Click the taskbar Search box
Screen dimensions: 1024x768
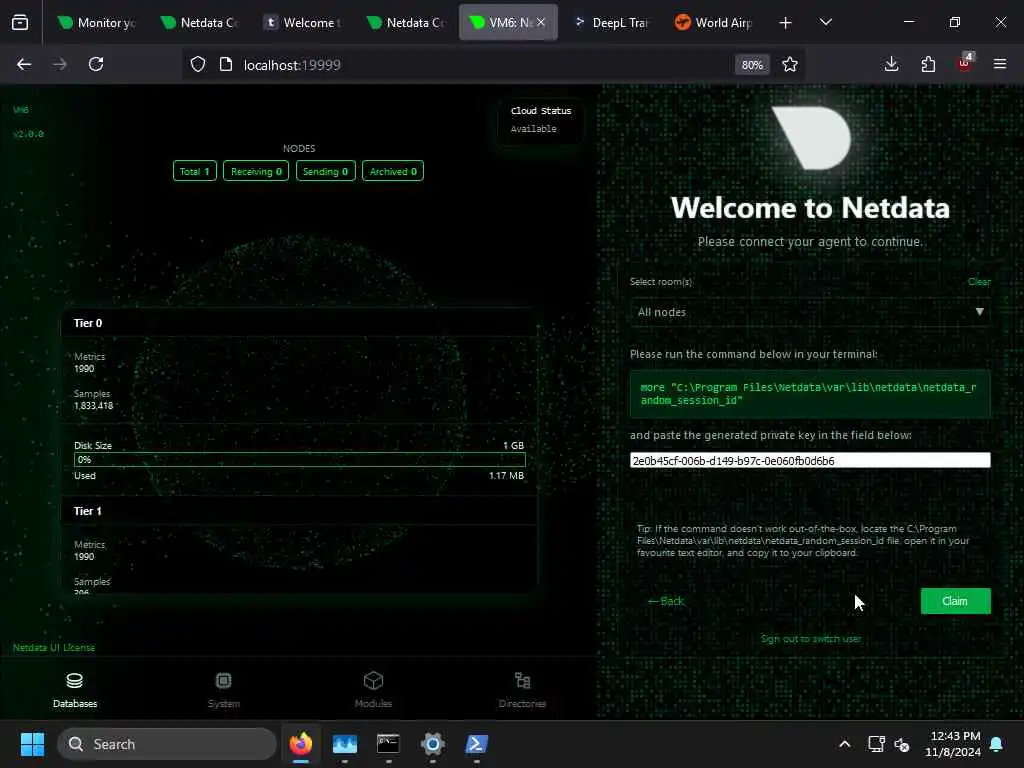(167, 744)
